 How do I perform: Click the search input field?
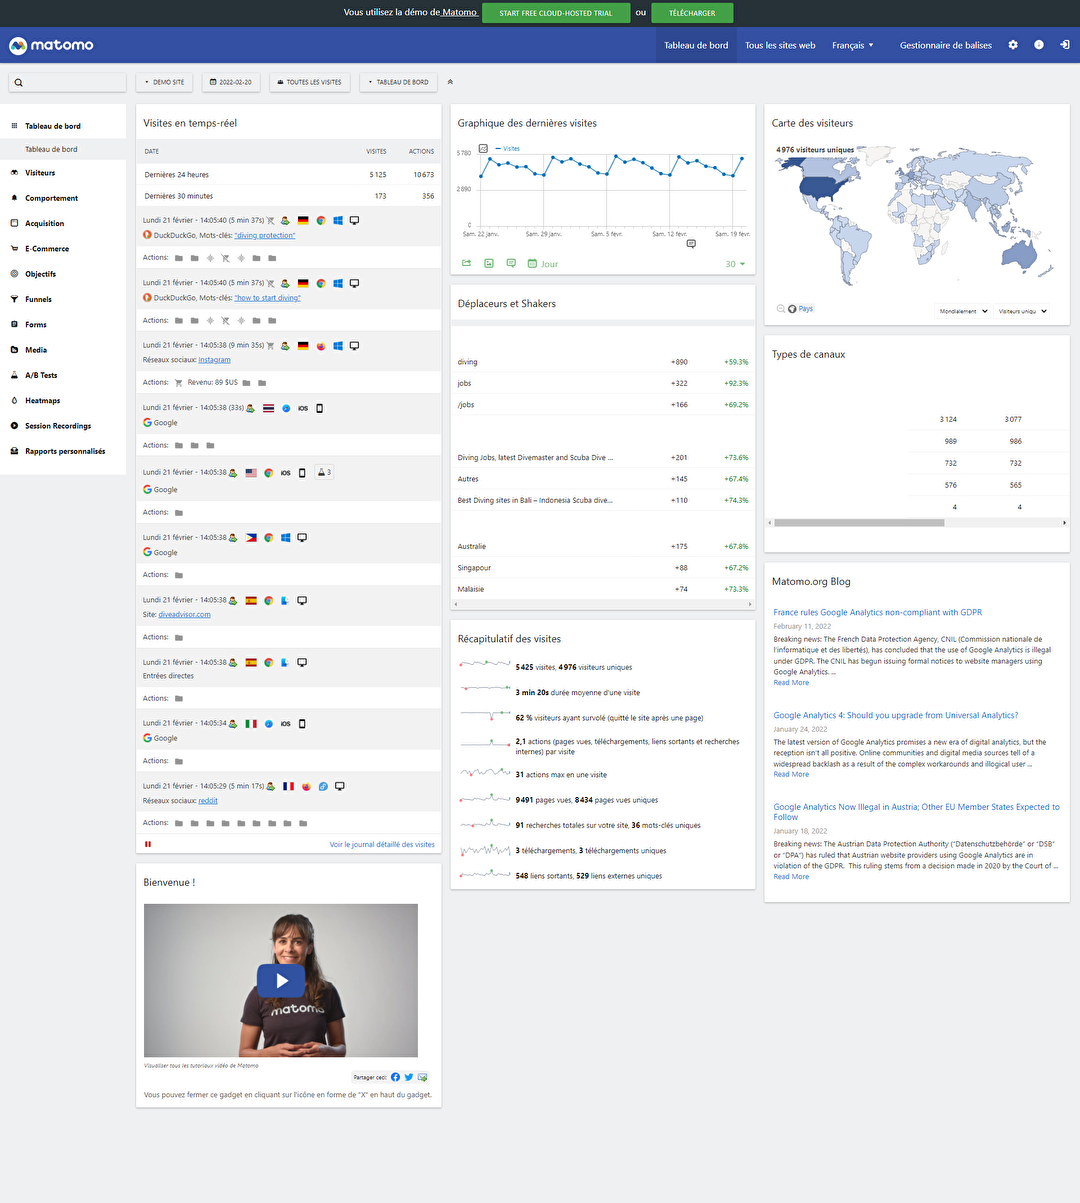68,82
